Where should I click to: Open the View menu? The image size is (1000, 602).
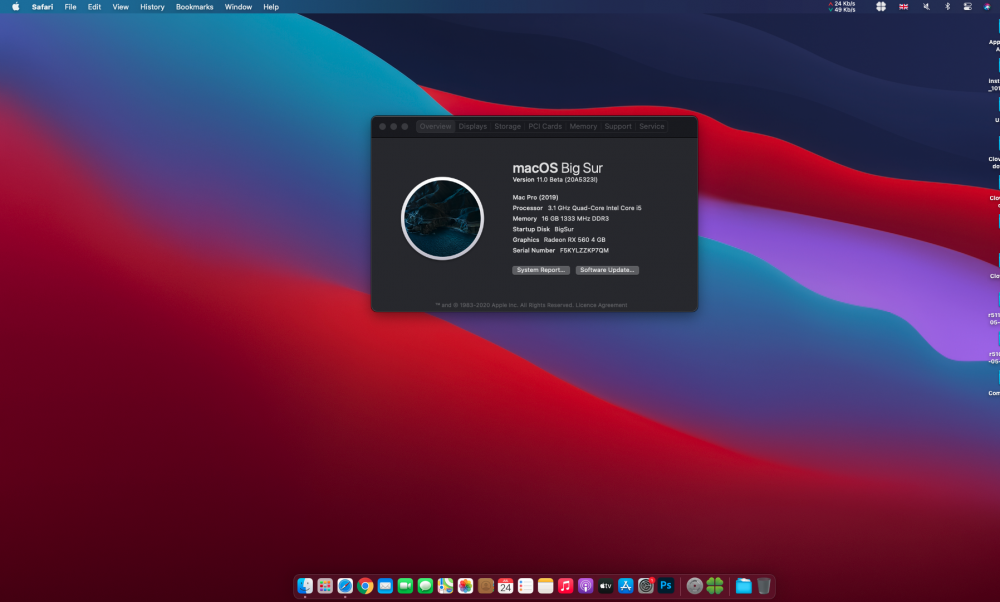[121, 6]
